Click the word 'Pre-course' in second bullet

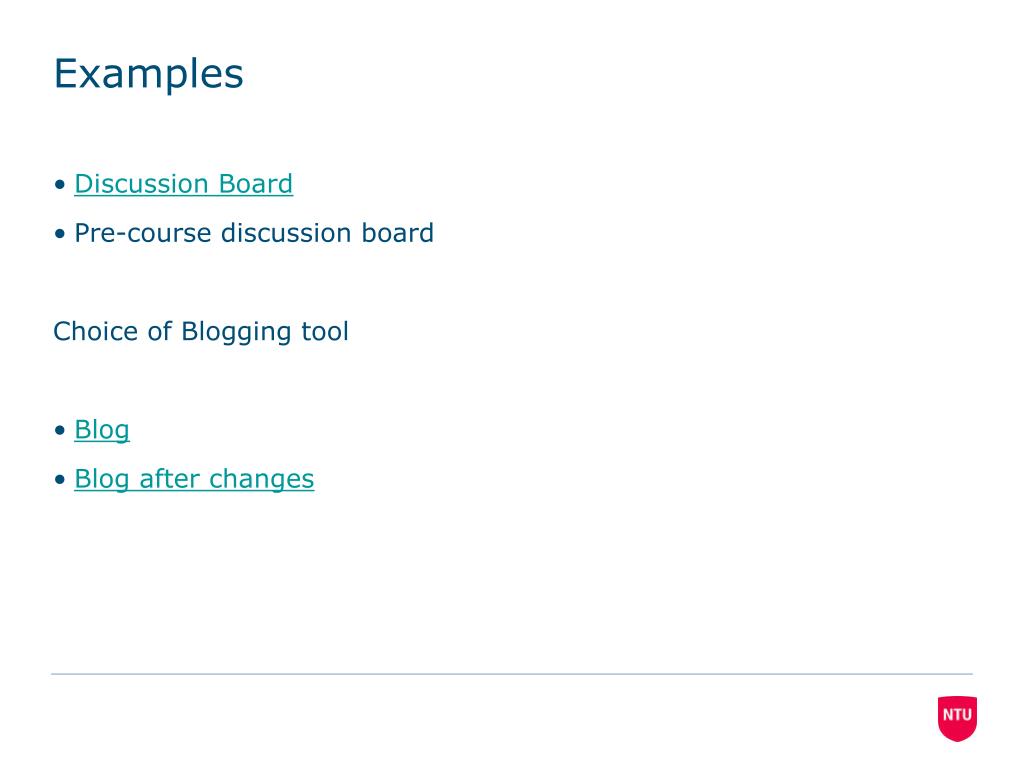142,234
